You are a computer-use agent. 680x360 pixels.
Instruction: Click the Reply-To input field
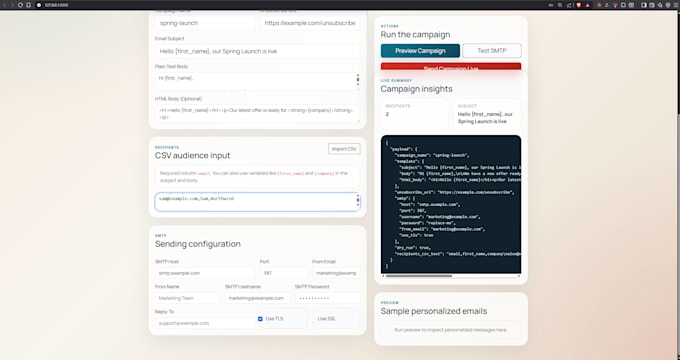click(x=205, y=323)
